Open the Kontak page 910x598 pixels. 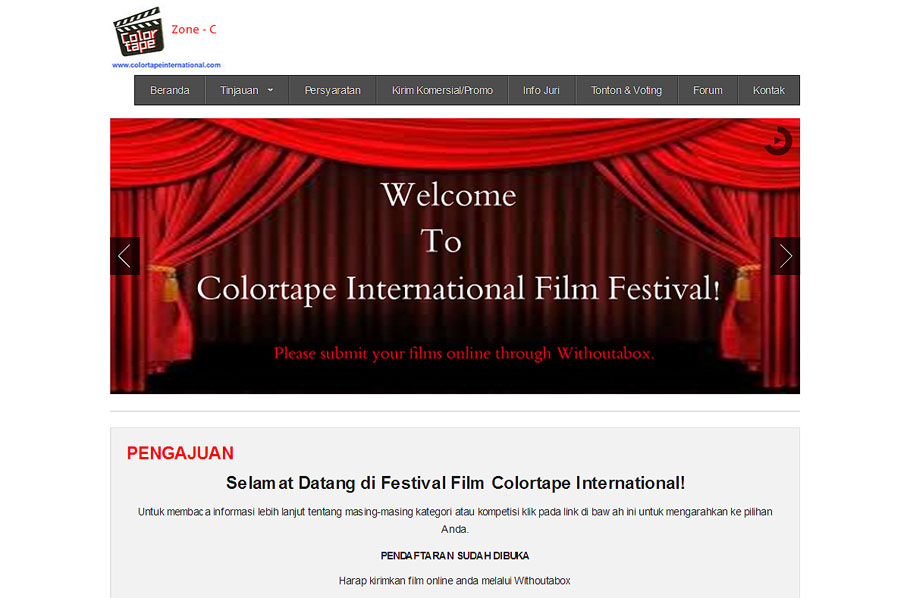coord(768,91)
